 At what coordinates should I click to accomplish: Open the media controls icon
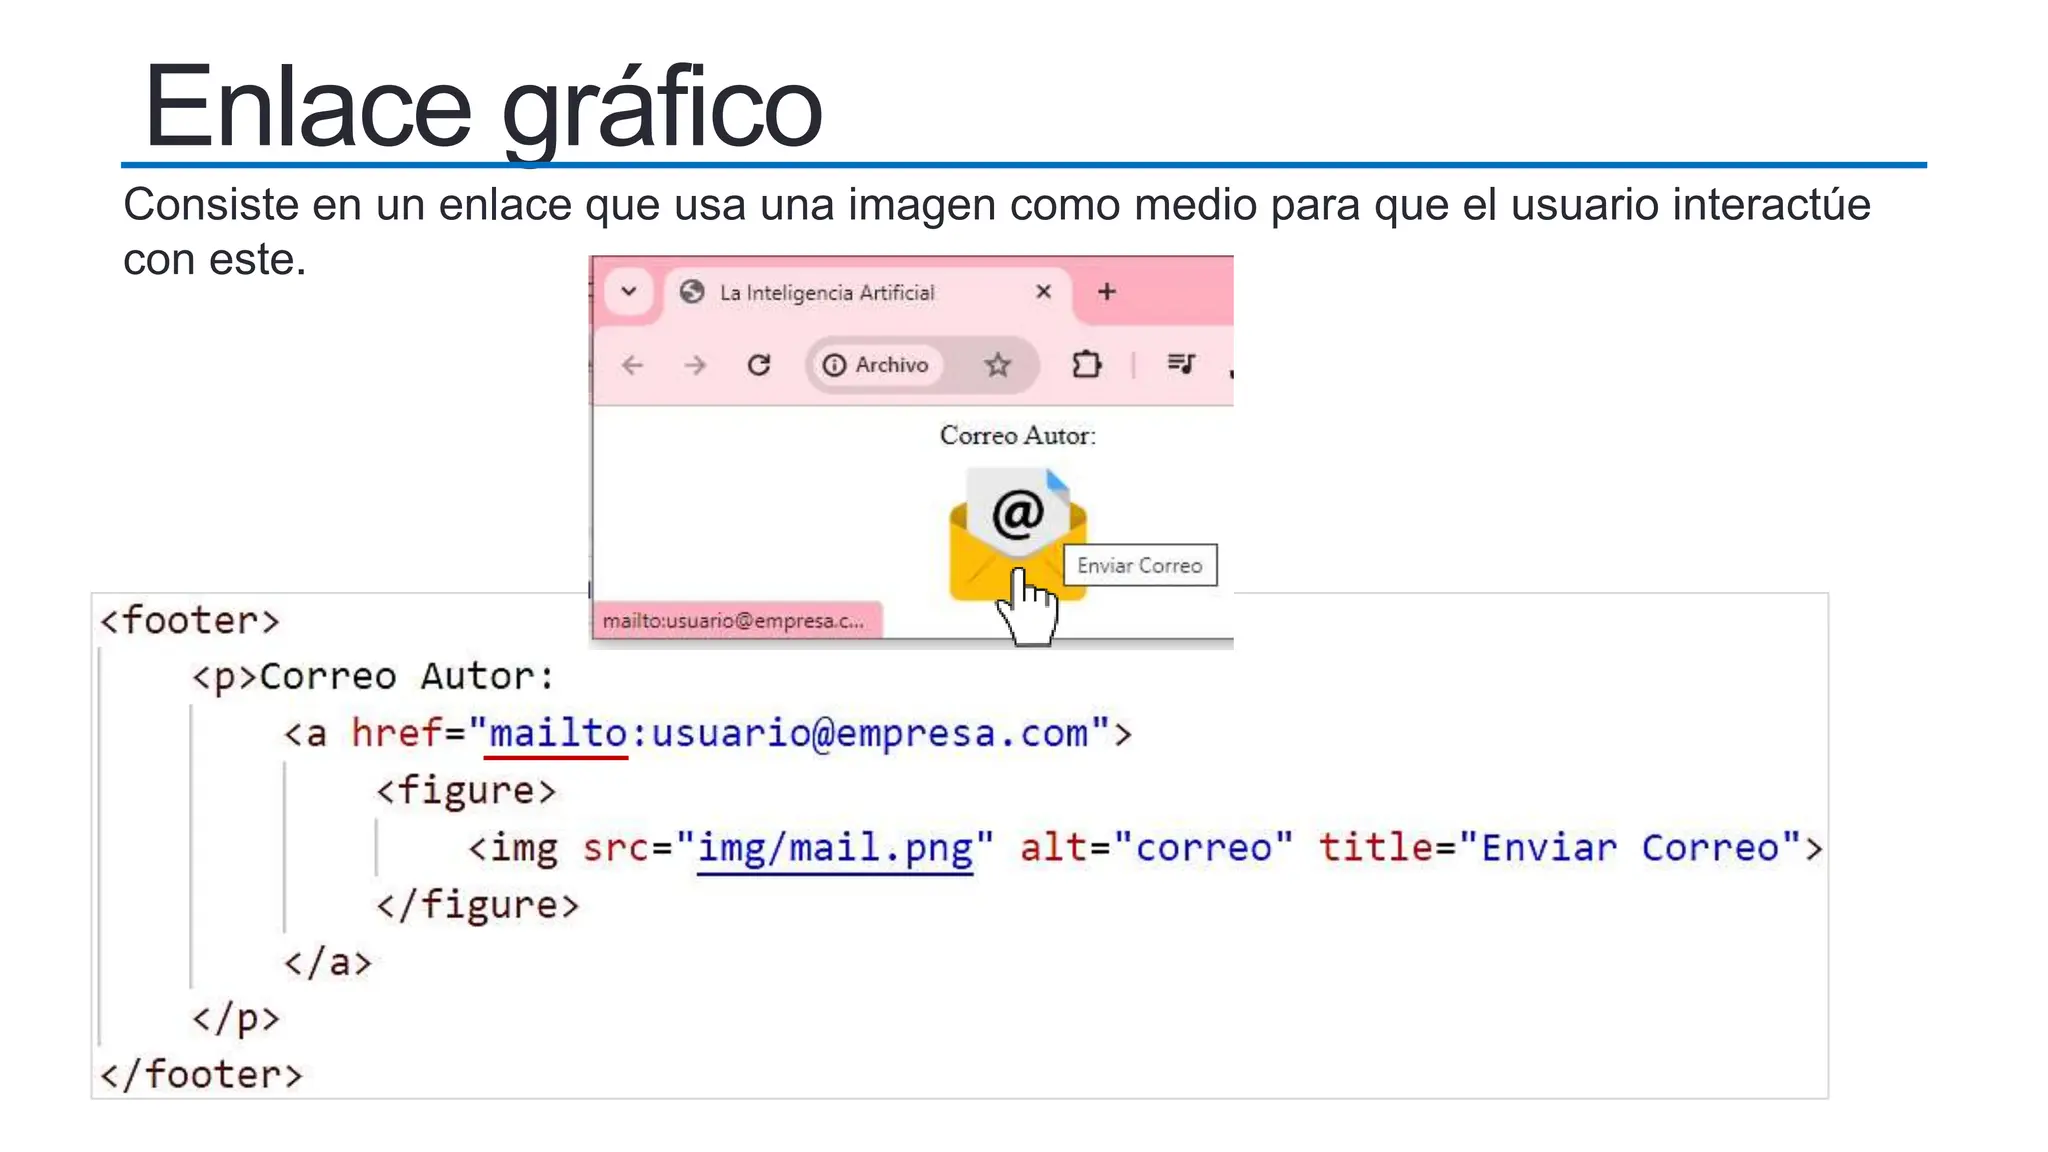1181,364
